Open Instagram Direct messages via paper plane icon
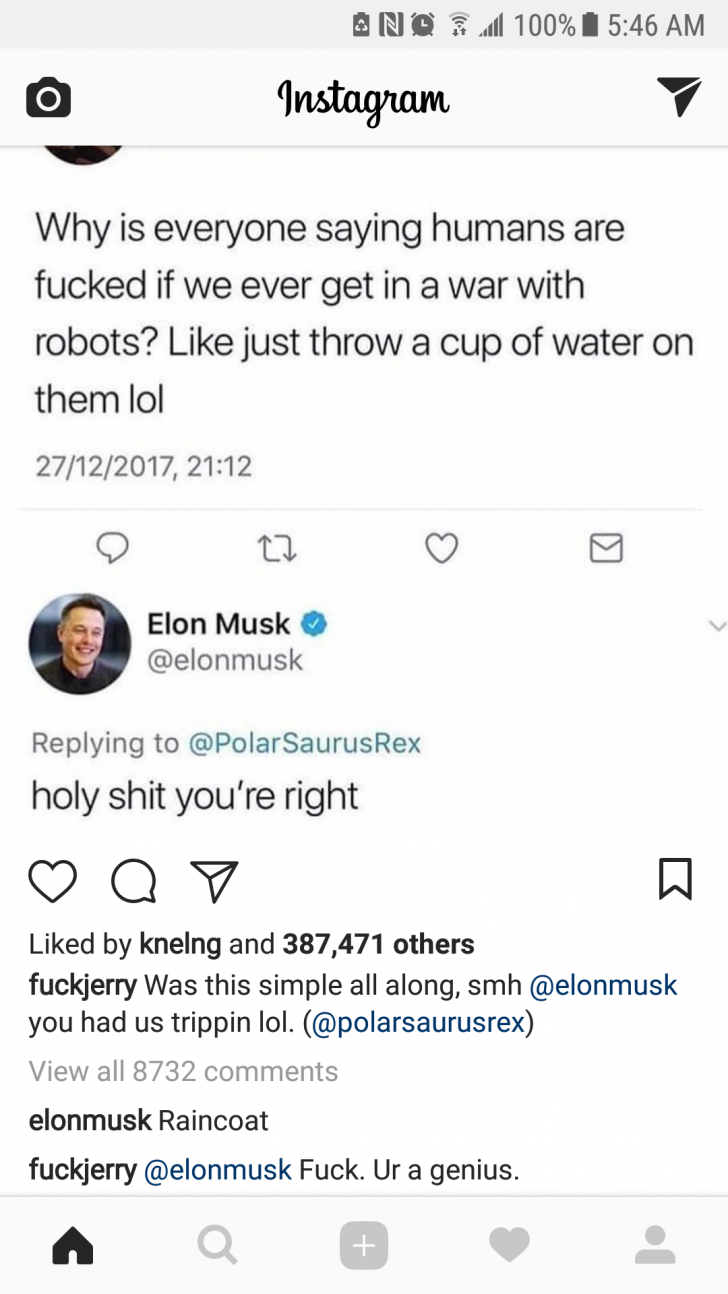The width and height of the screenshot is (728, 1294). click(680, 96)
